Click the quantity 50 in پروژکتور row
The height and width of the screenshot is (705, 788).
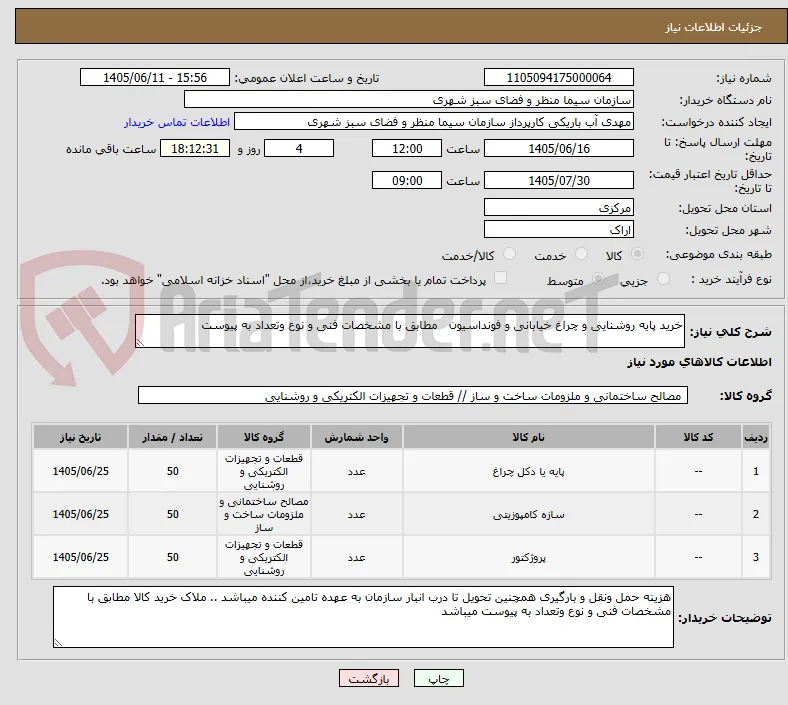pyautogui.click(x=172, y=558)
